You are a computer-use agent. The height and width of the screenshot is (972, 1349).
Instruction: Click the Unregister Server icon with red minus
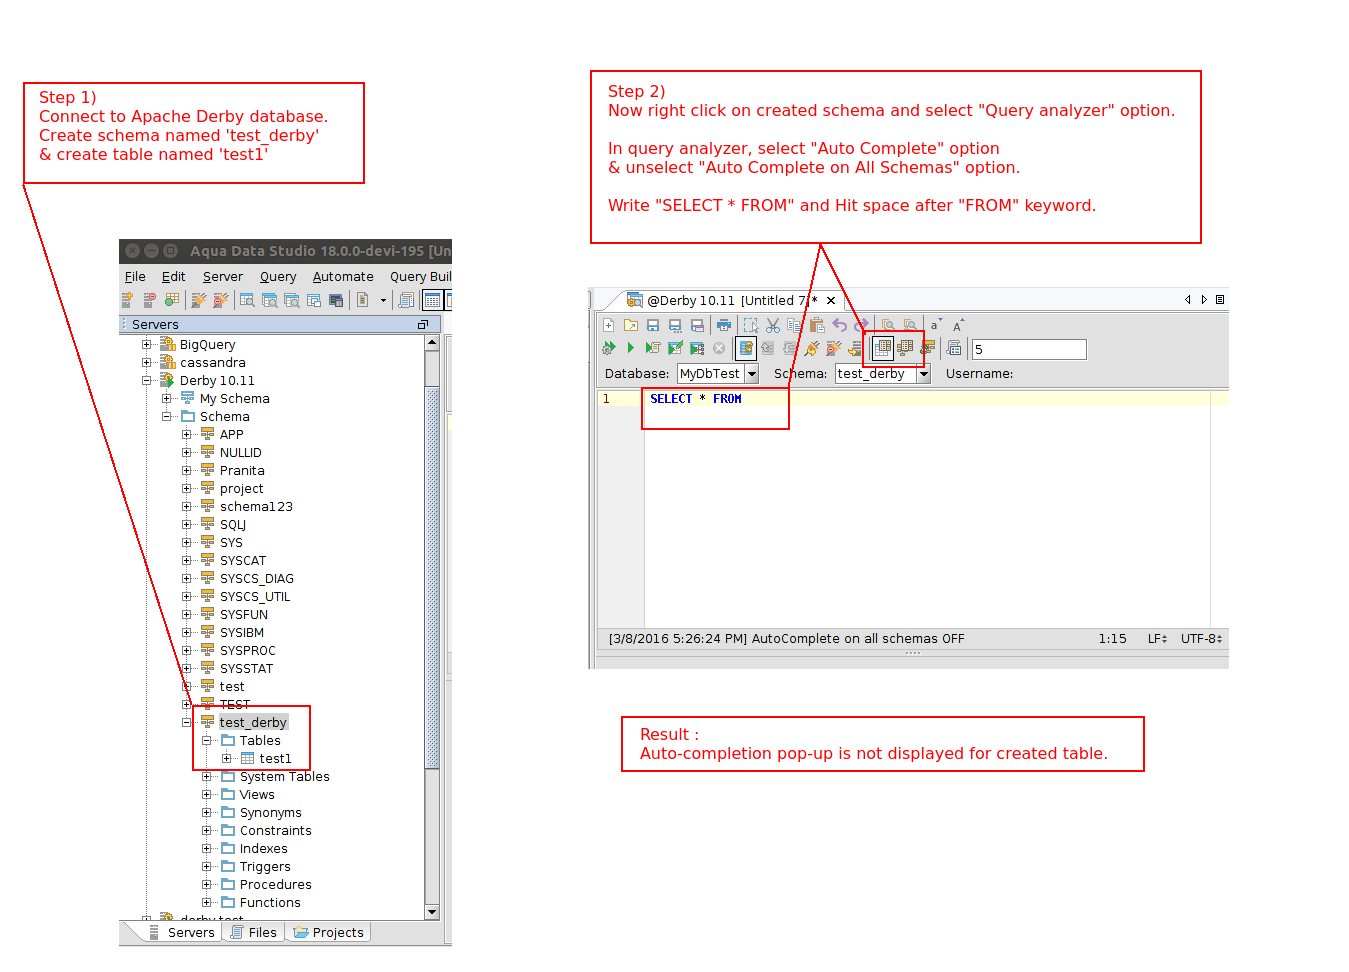click(149, 299)
